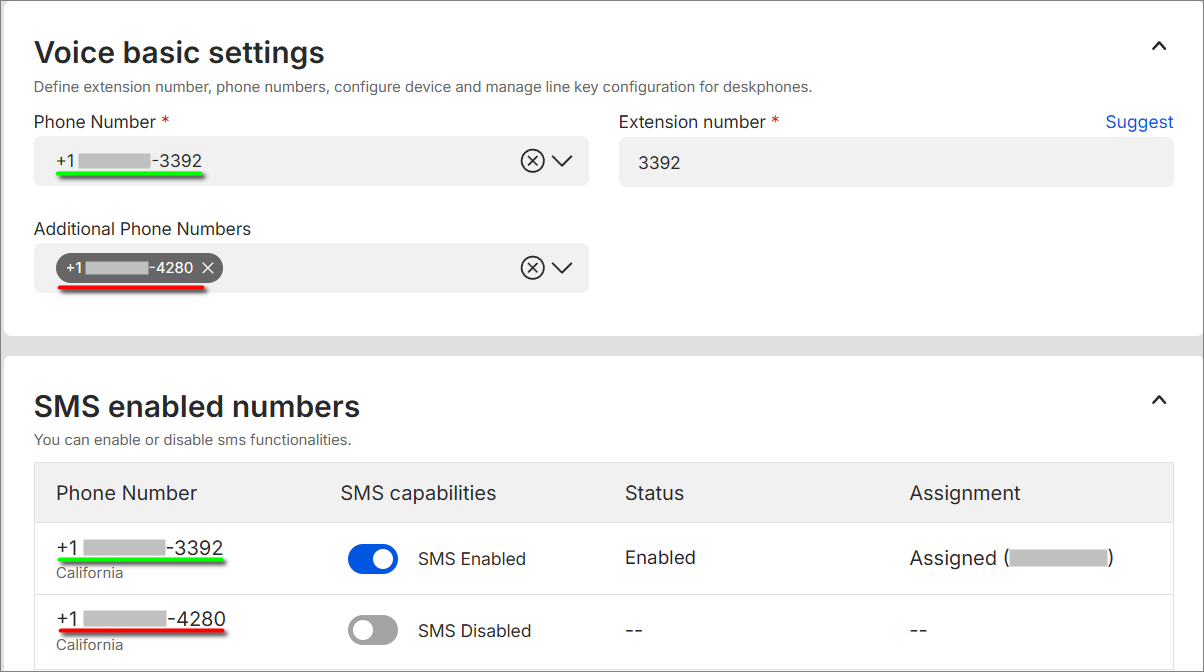Select the Assignment column header
Viewport: 1204px width, 672px height.
click(964, 493)
